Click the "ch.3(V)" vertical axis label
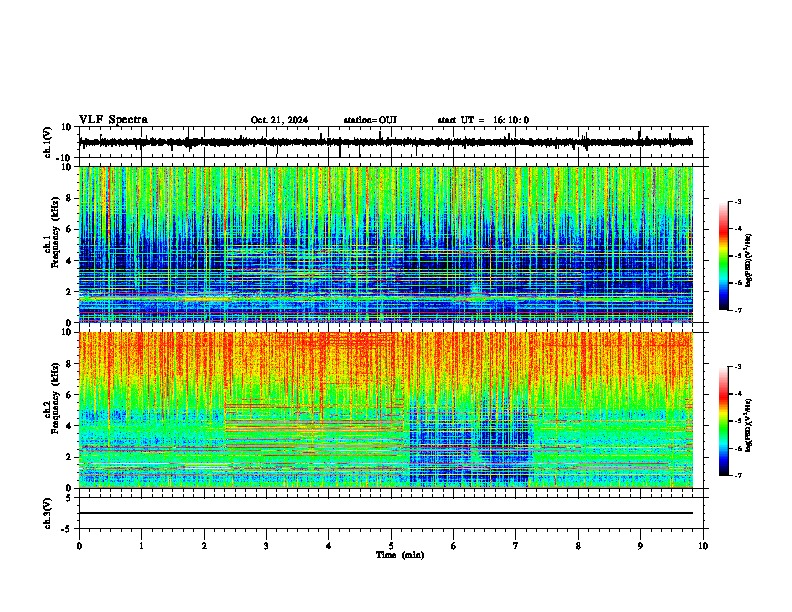 point(48,513)
